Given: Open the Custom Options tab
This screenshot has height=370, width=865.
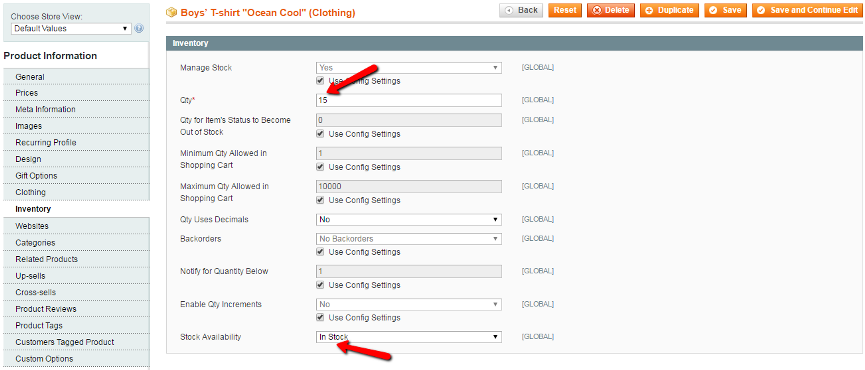Looking at the screenshot, I should tap(76, 359).
